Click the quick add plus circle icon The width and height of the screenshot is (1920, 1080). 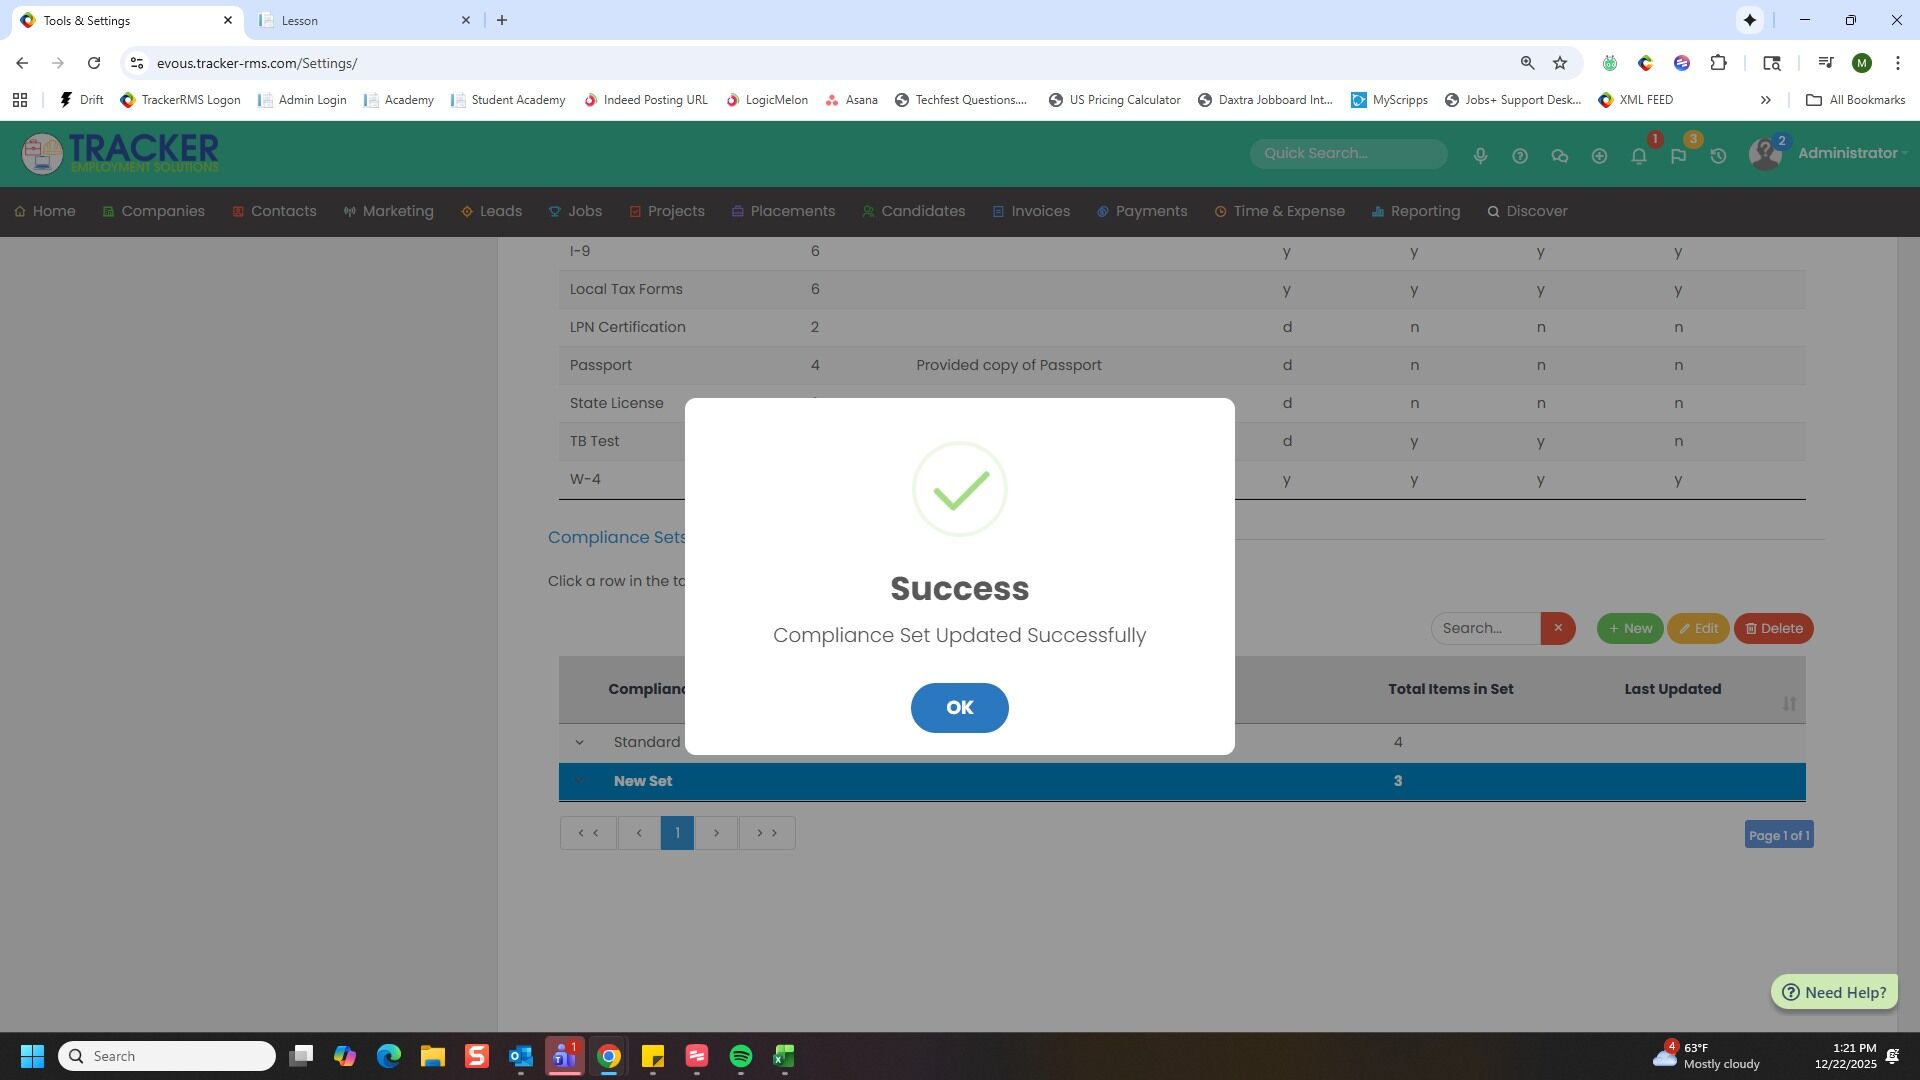tap(1599, 156)
